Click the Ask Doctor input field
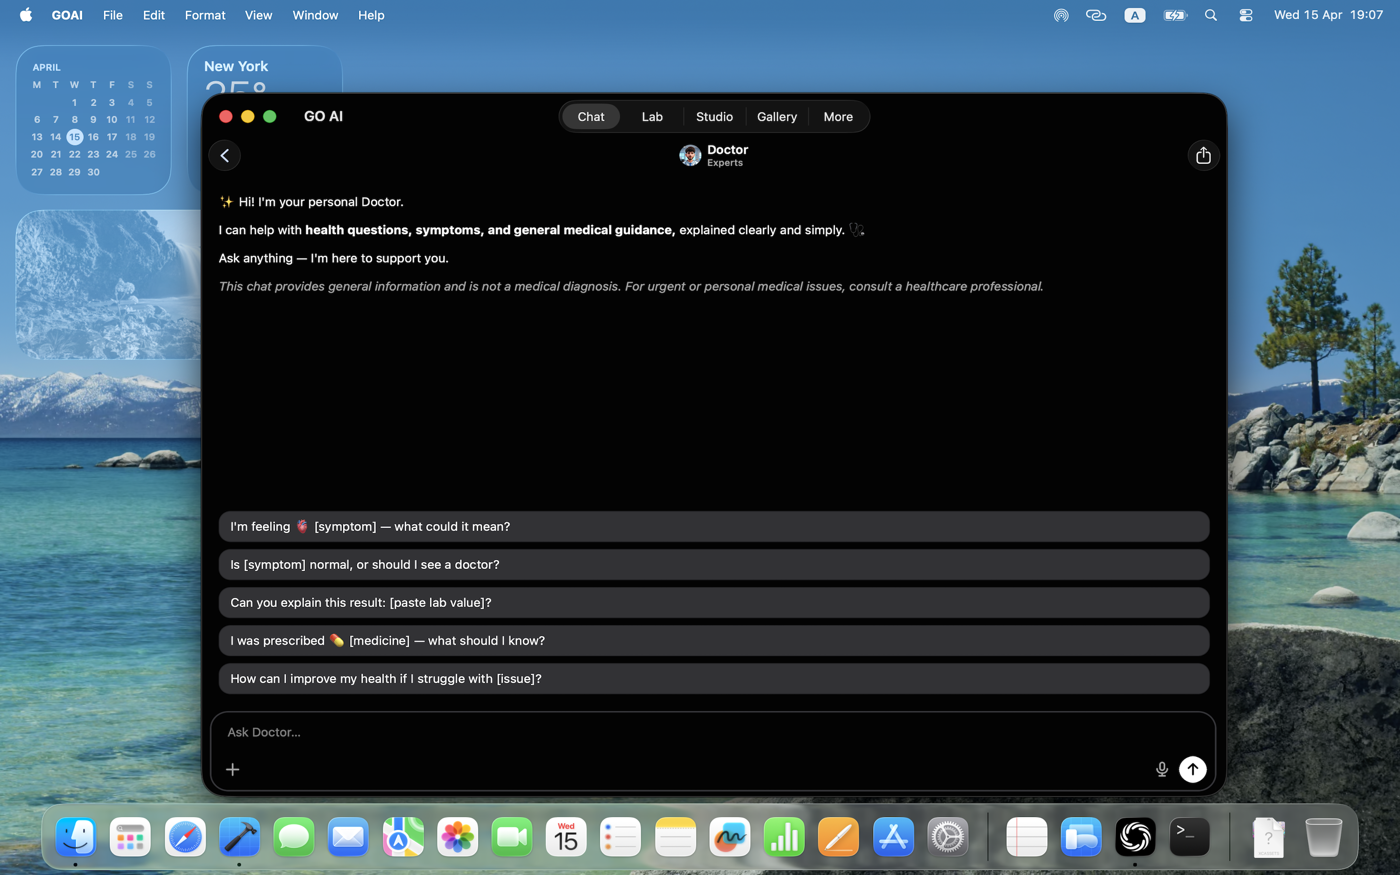Screen dimensions: 1400x875 600,732
